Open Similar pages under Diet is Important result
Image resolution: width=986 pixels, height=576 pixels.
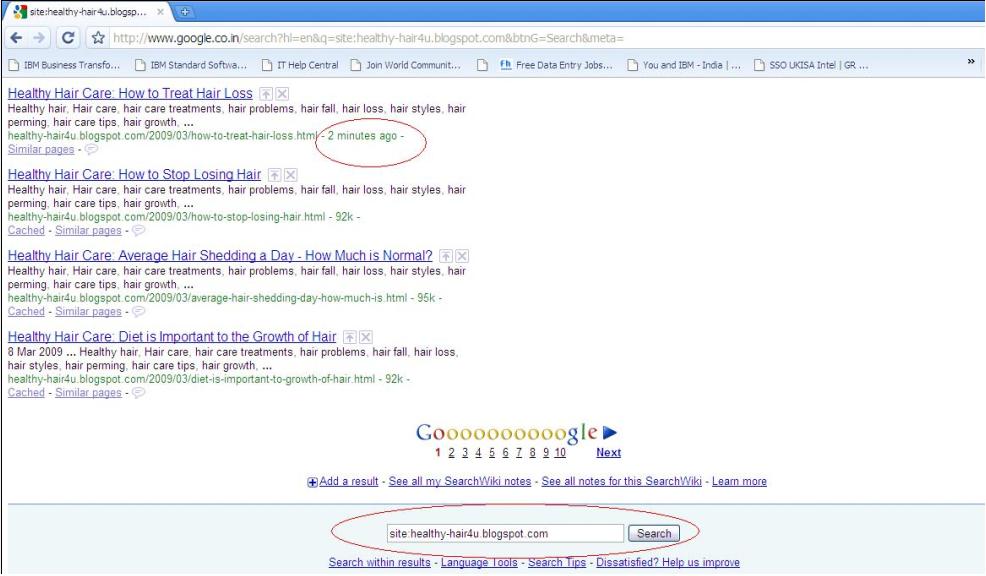88,393
